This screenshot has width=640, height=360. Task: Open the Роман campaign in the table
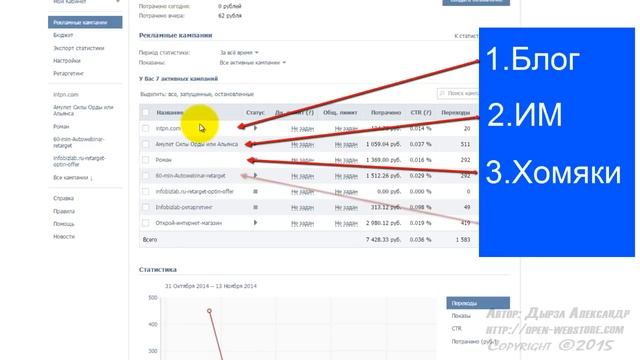pyautogui.click(x=164, y=160)
